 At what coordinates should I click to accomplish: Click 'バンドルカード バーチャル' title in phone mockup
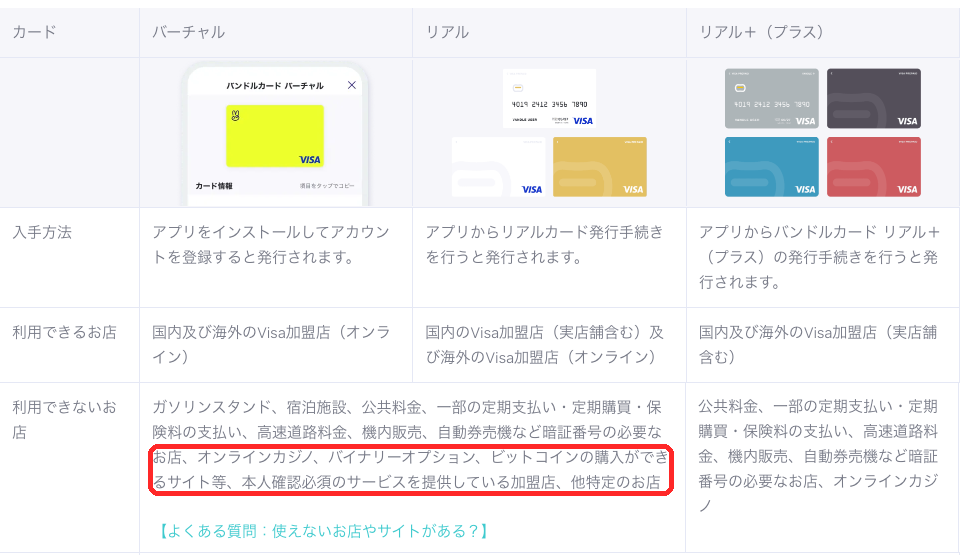click(275, 86)
